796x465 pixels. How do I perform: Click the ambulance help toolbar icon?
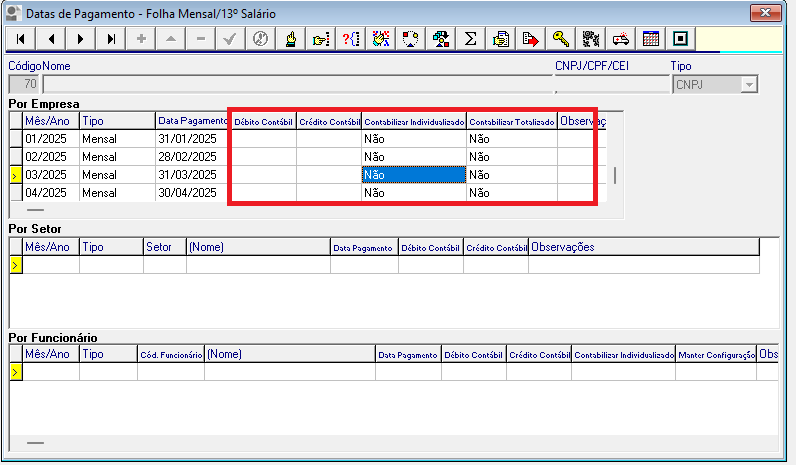click(x=620, y=39)
